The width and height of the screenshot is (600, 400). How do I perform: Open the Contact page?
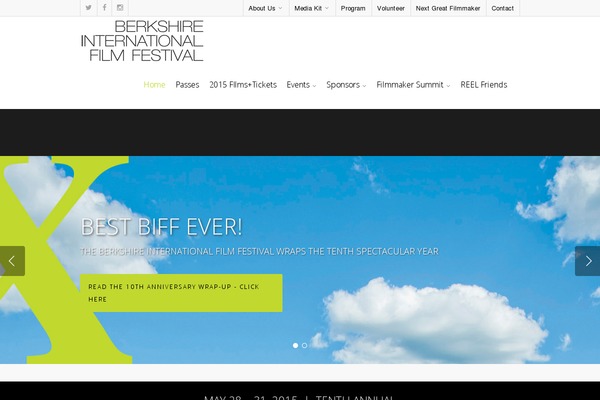[x=502, y=8]
